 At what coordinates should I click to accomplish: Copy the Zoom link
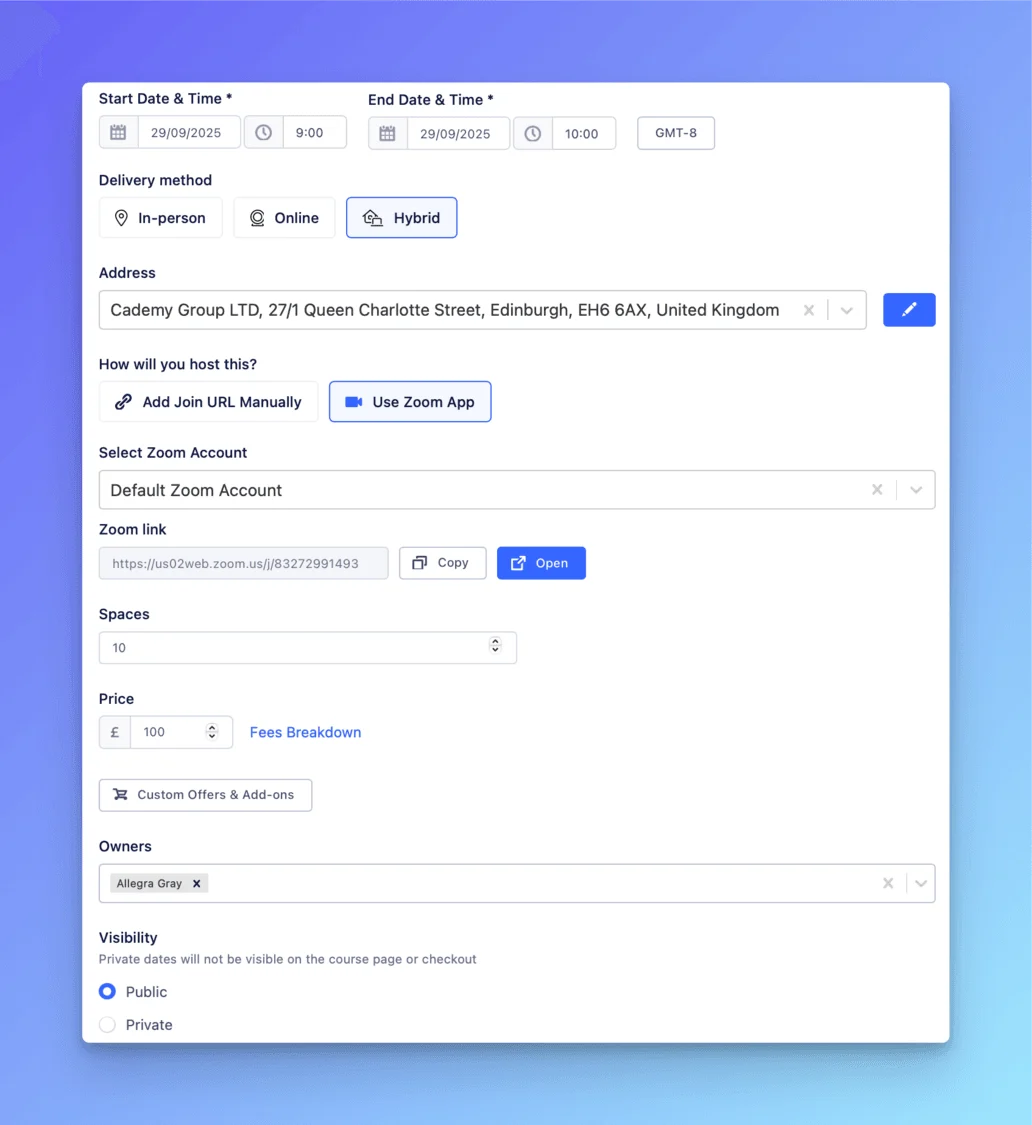[x=442, y=563]
